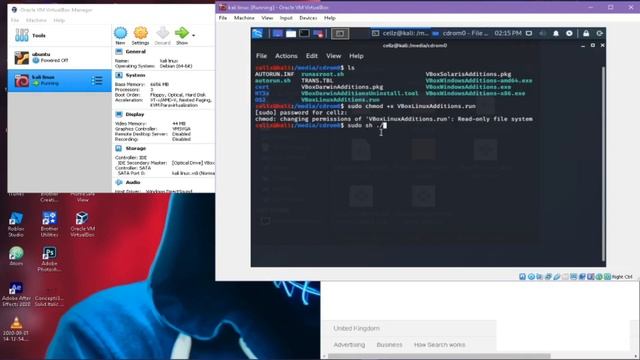Open Brother Utilities desktop shortcut

(49, 224)
